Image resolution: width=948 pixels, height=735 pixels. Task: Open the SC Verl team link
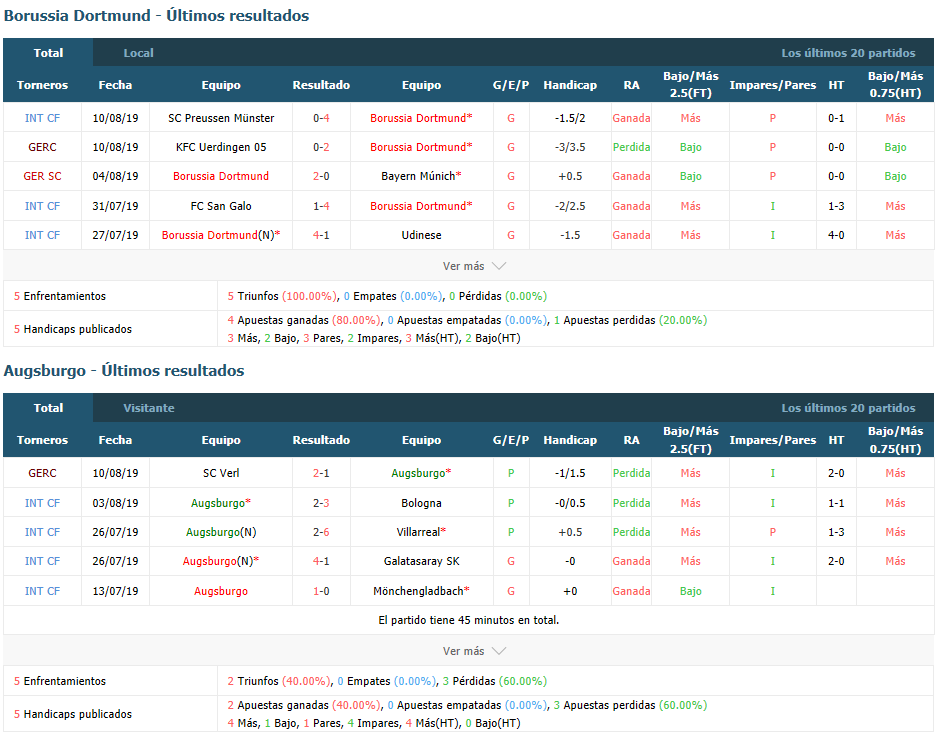[x=221, y=473]
